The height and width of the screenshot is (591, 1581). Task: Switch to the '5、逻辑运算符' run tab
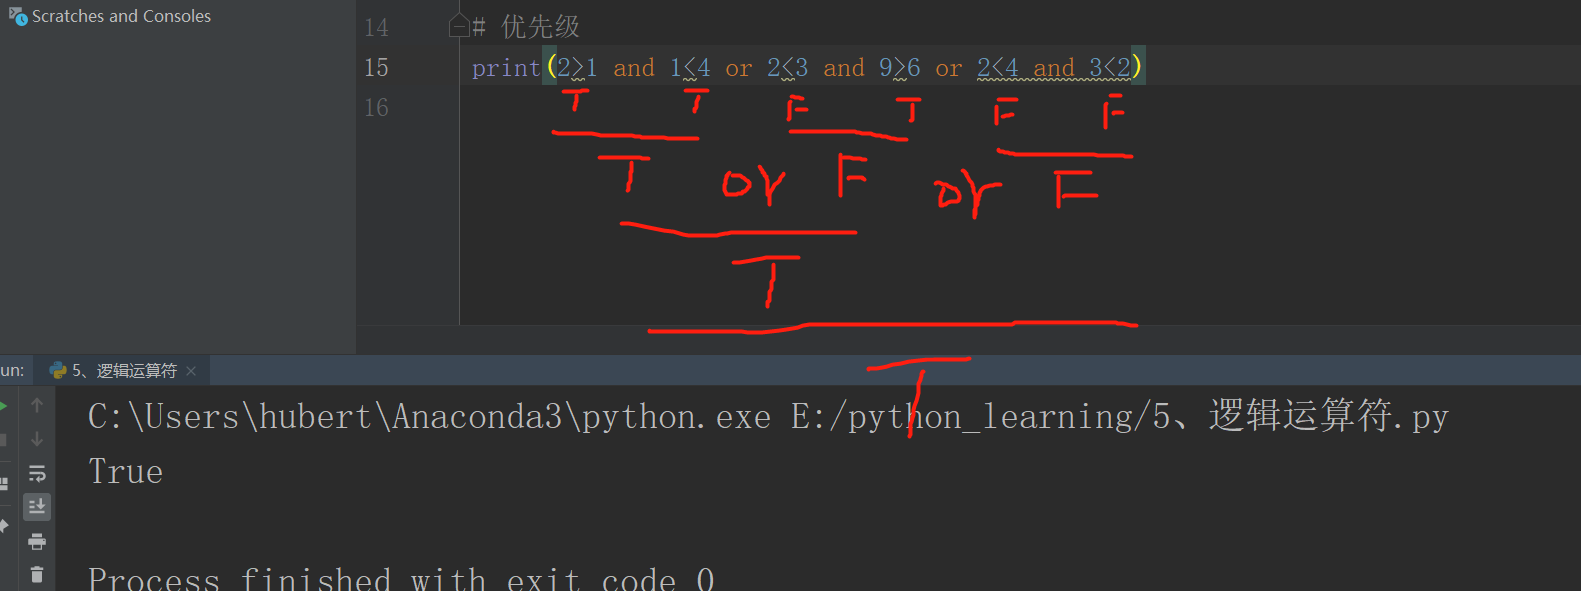tap(124, 370)
